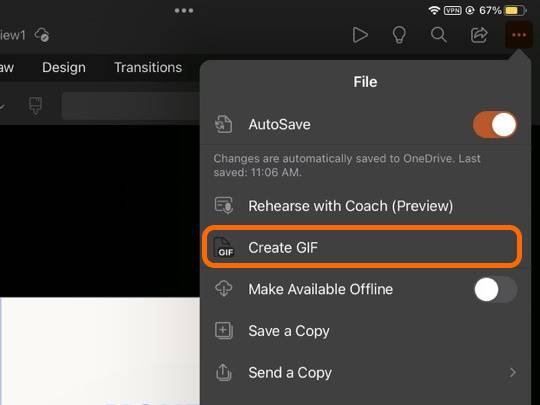Select the format painter brush icon

35,105
